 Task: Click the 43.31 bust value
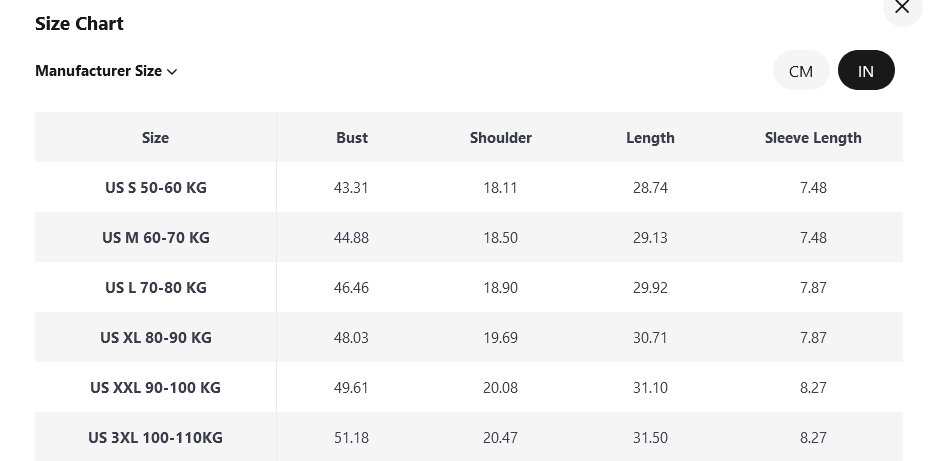click(351, 187)
